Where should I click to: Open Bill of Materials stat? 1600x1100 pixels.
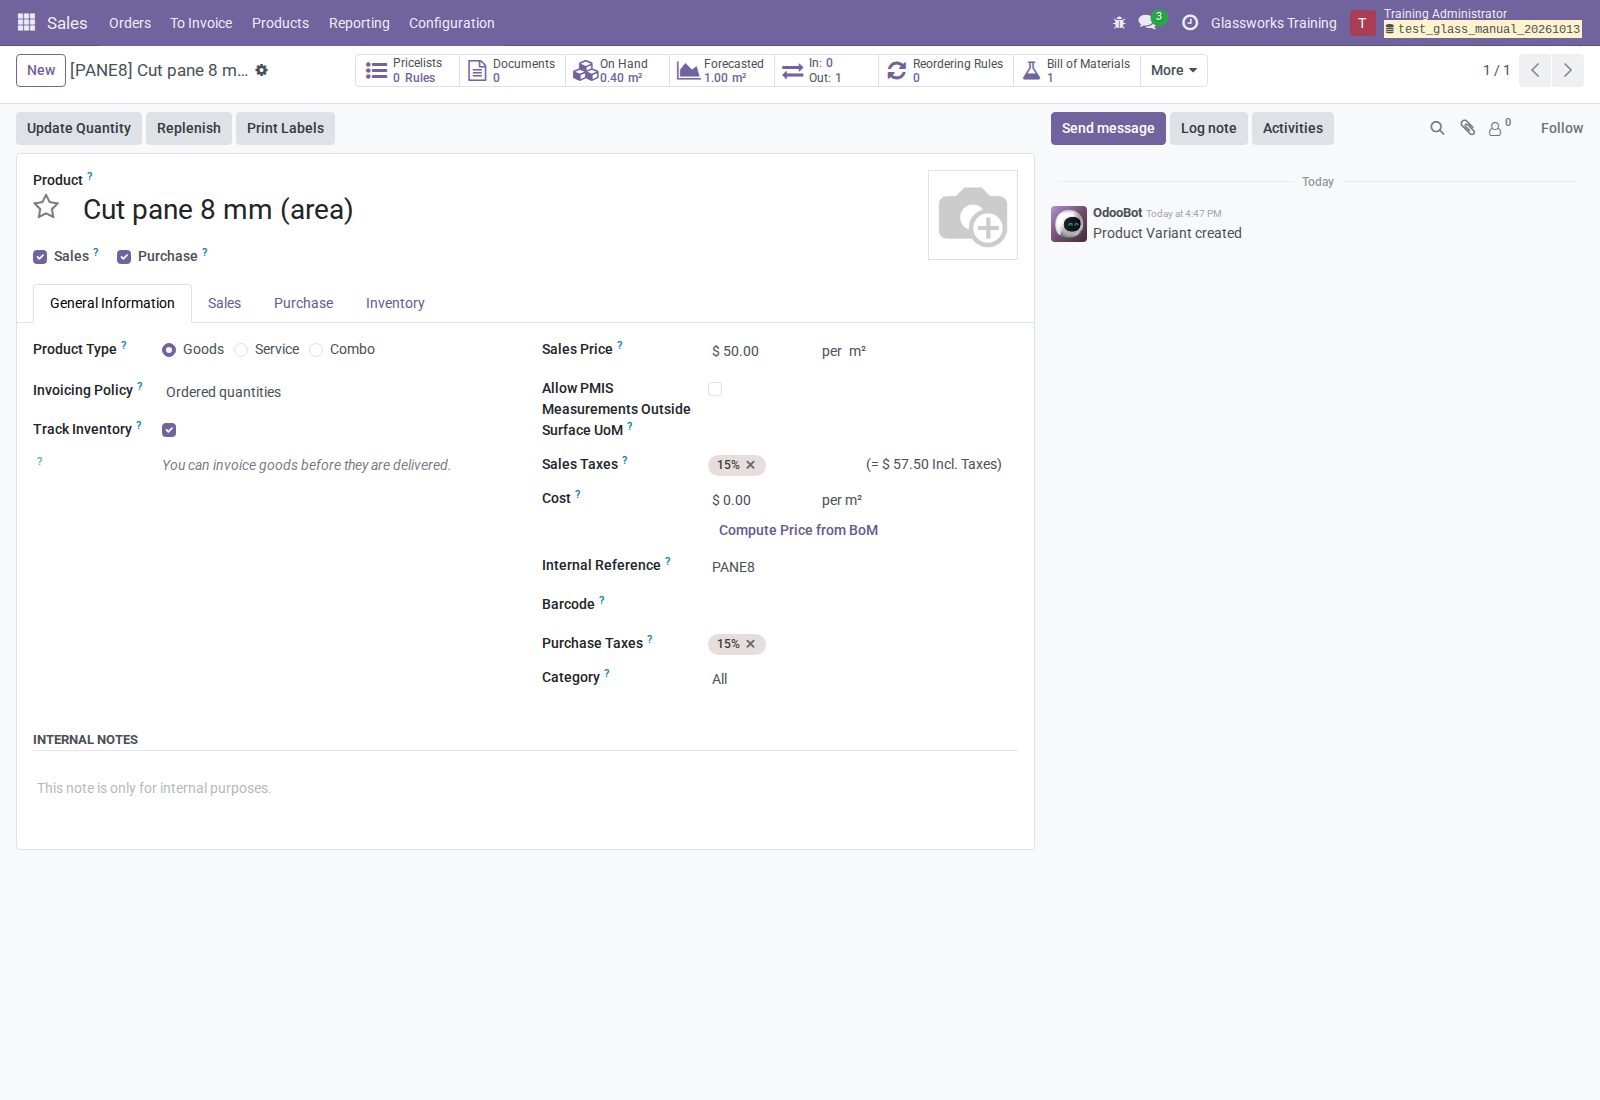coord(1077,70)
